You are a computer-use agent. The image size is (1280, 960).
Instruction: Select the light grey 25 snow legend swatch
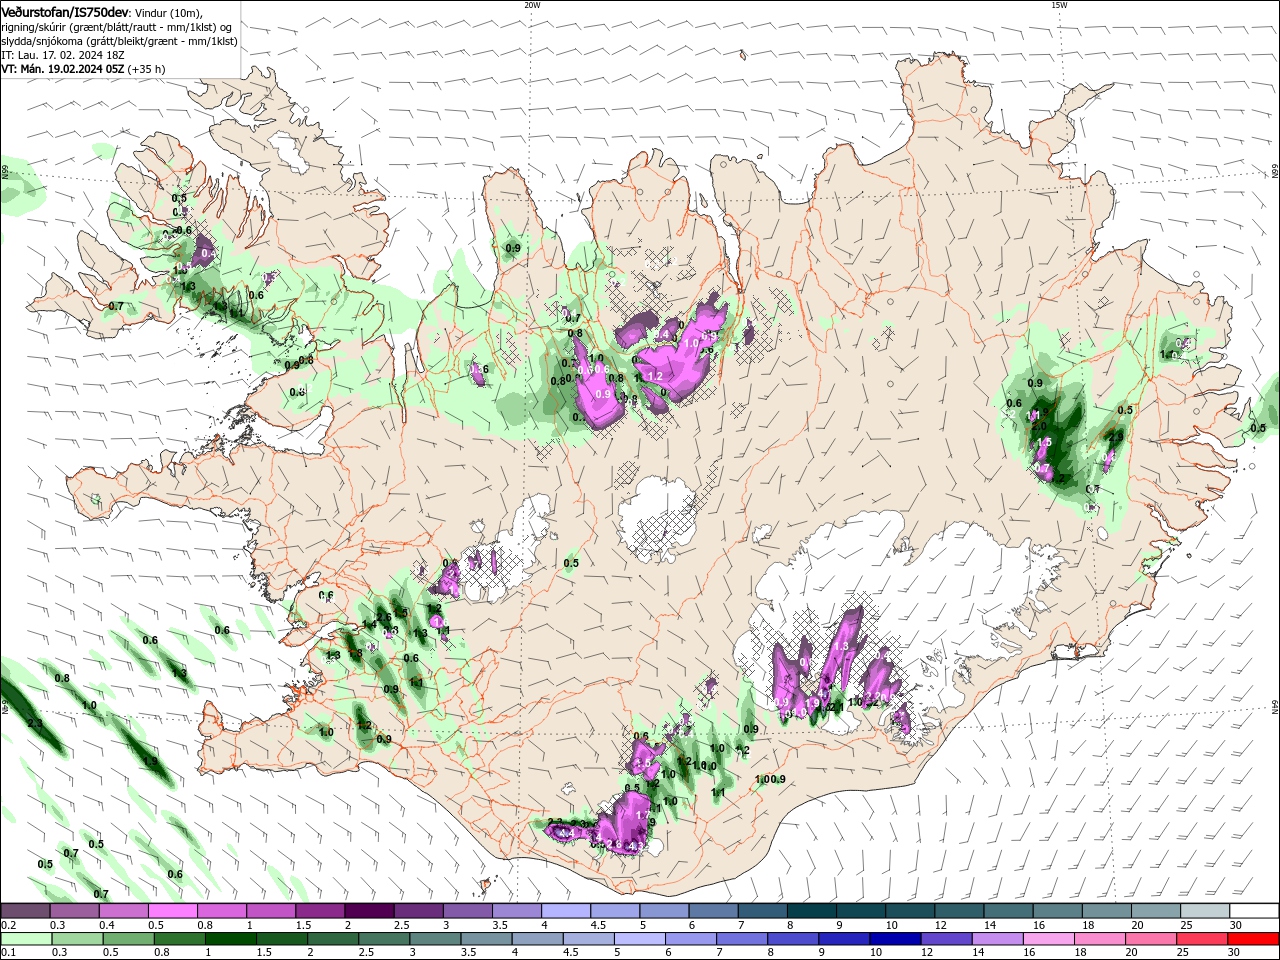point(1204,911)
